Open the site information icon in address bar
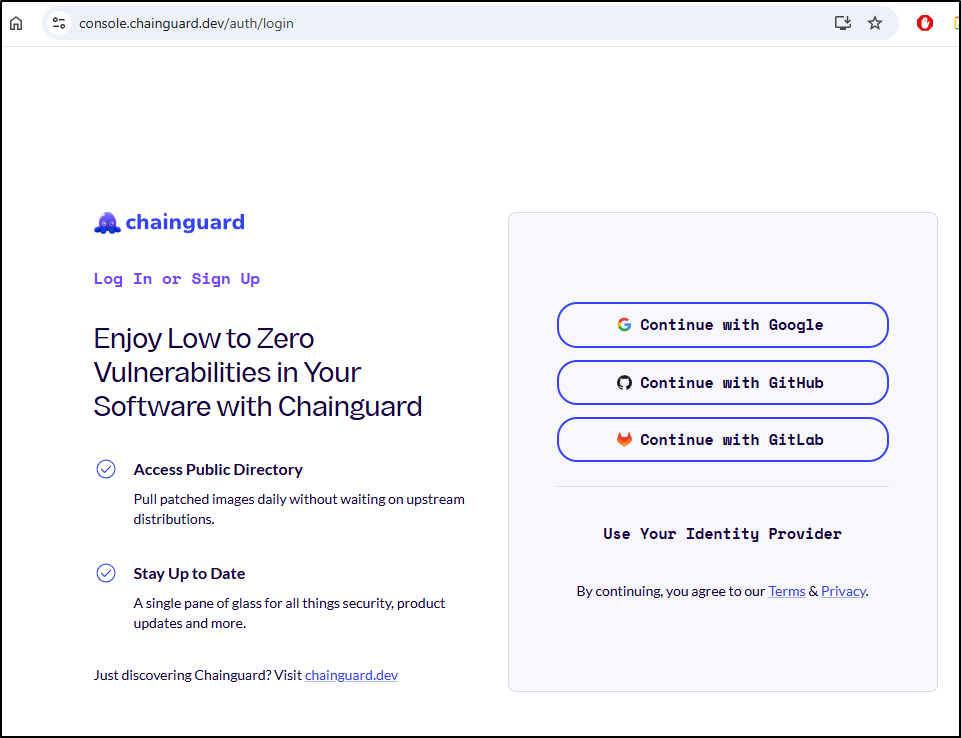961x738 pixels. 59,23
